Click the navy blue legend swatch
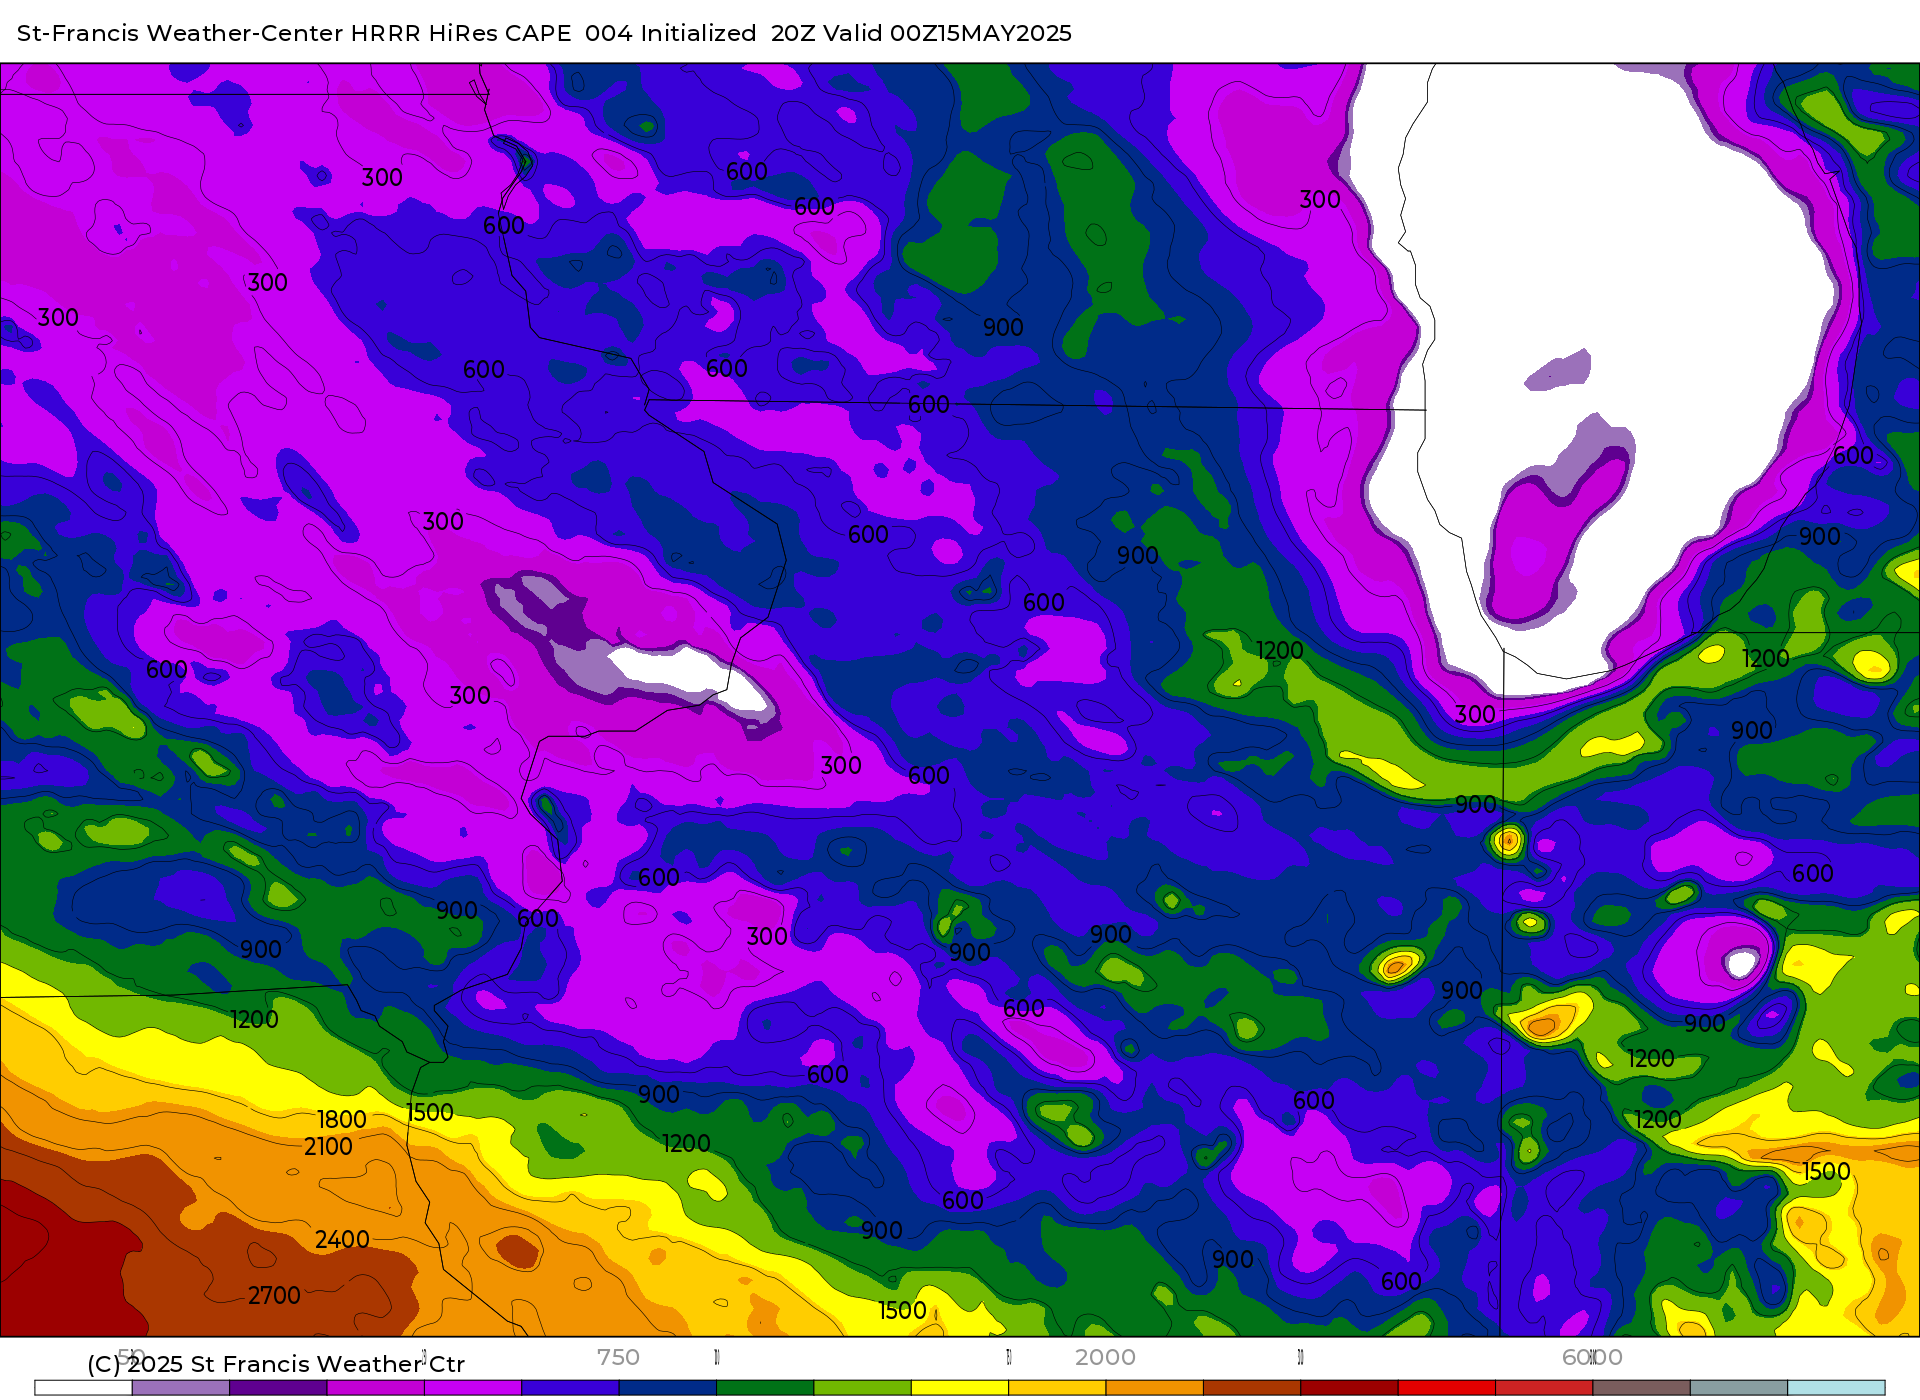The height and width of the screenshot is (1400, 1920). click(x=668, y=1388)
